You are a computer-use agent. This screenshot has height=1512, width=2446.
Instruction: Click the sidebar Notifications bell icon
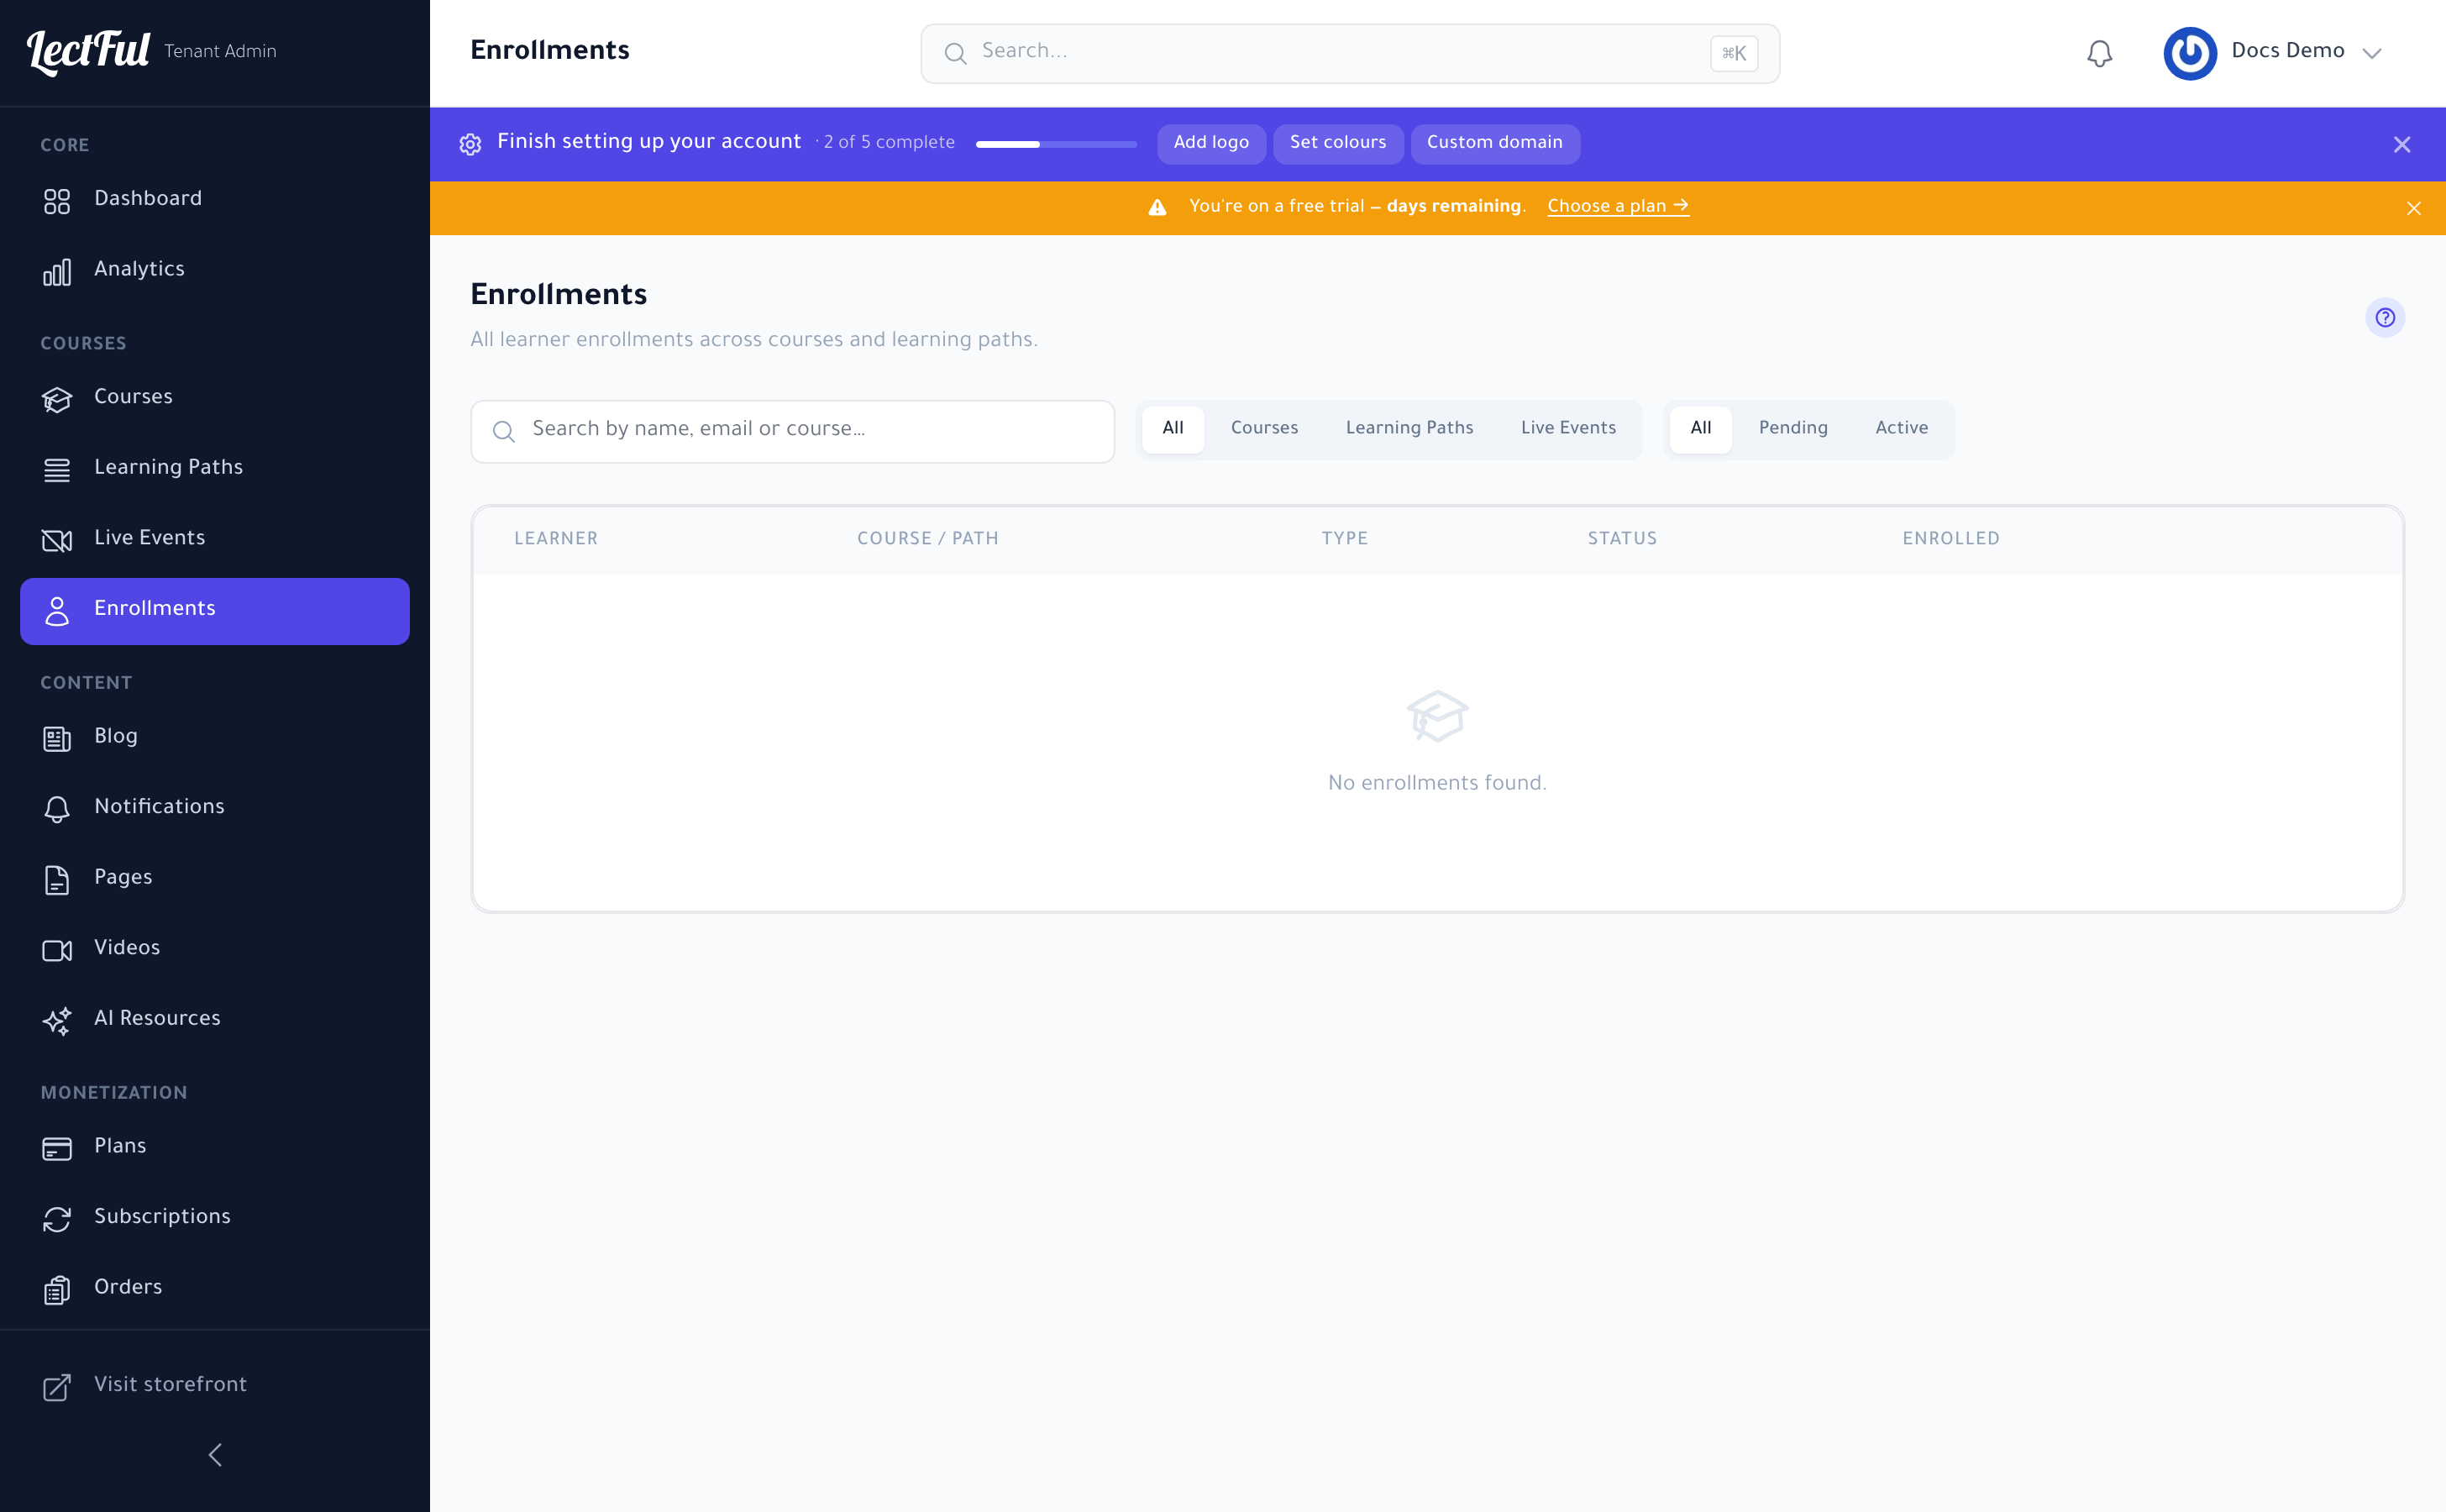(57, 809)
